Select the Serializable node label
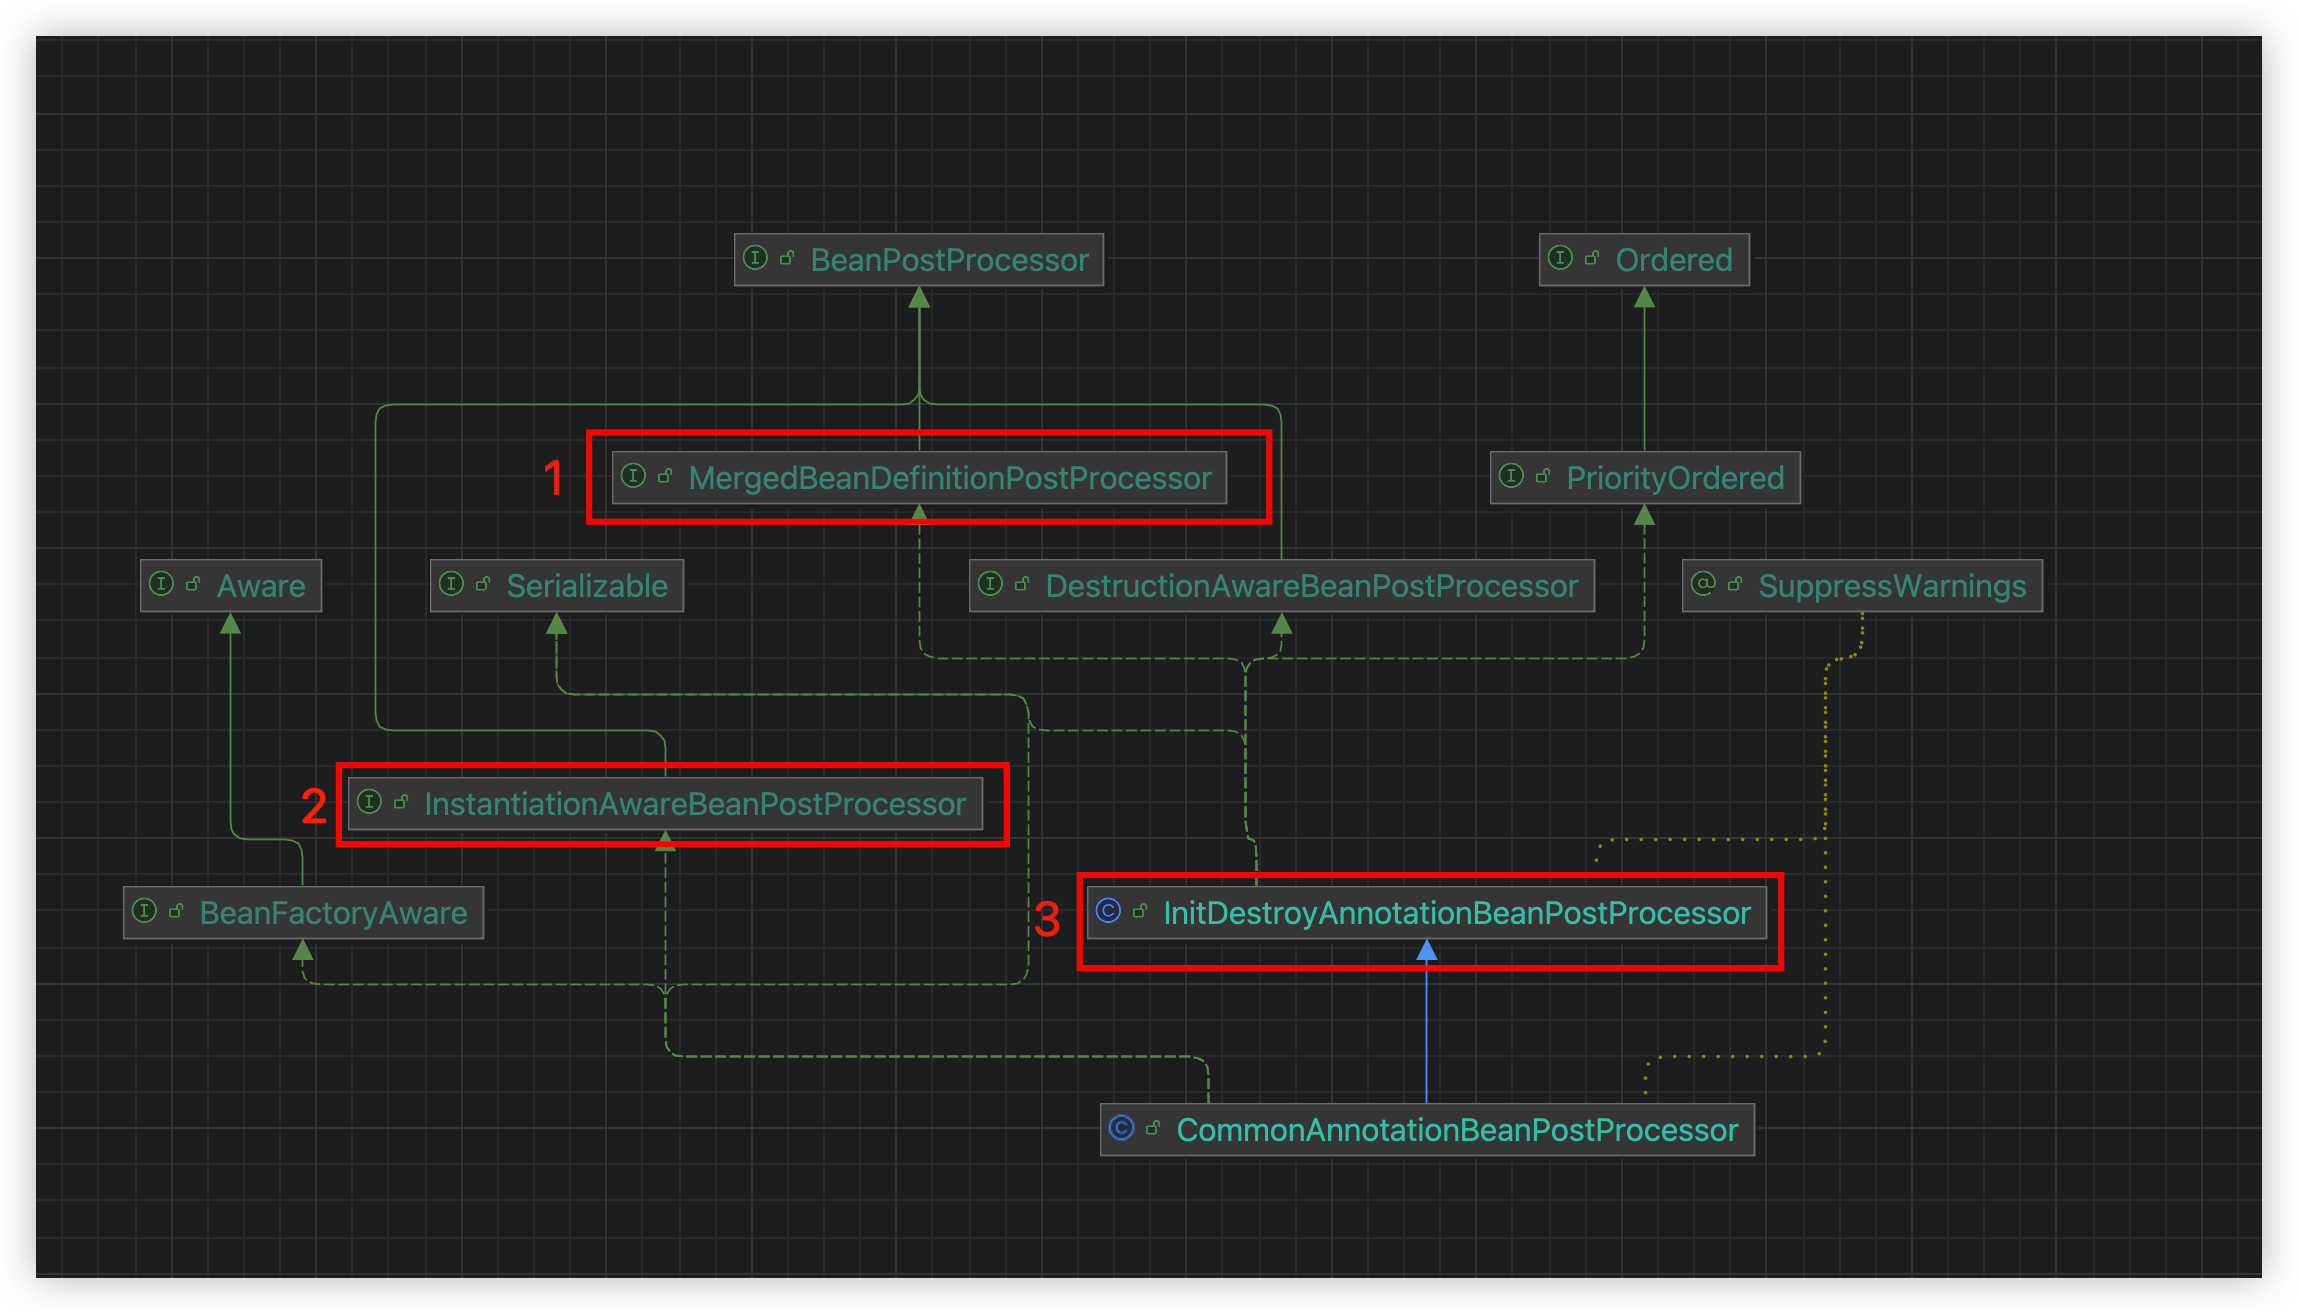This screenshot has height=1314, width=2298. click(x=587, y=586)
